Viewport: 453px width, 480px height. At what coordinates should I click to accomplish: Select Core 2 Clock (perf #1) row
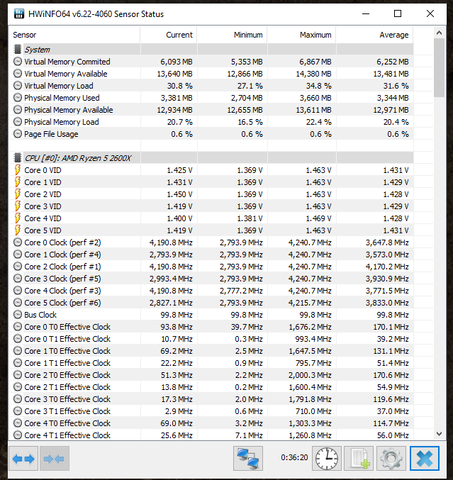coord(211,266)
